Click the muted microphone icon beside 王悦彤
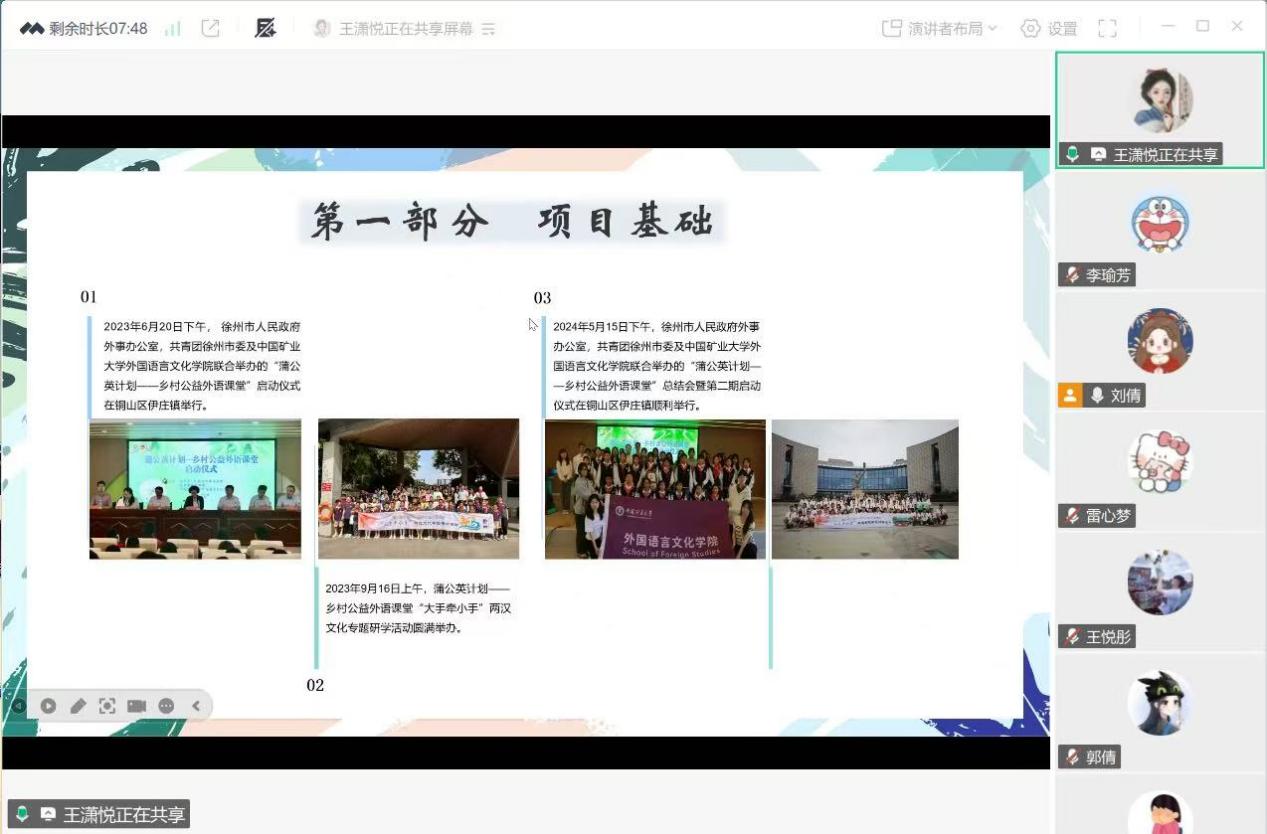This screenshot has width=1267, height=834. click(1073, 636)
